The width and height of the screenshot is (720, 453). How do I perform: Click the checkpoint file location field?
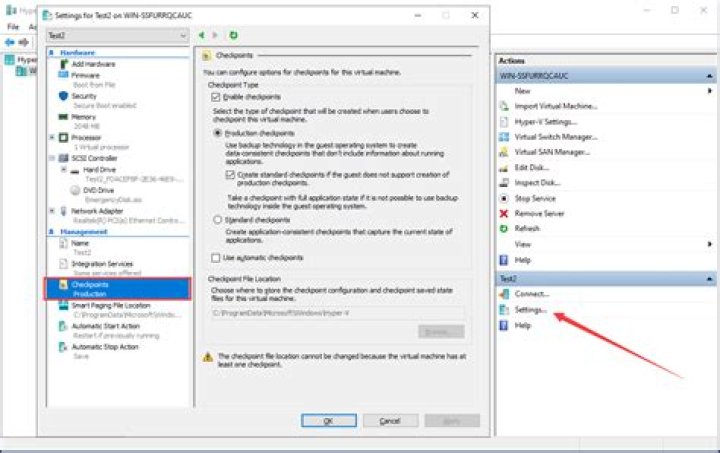point(338,313)
